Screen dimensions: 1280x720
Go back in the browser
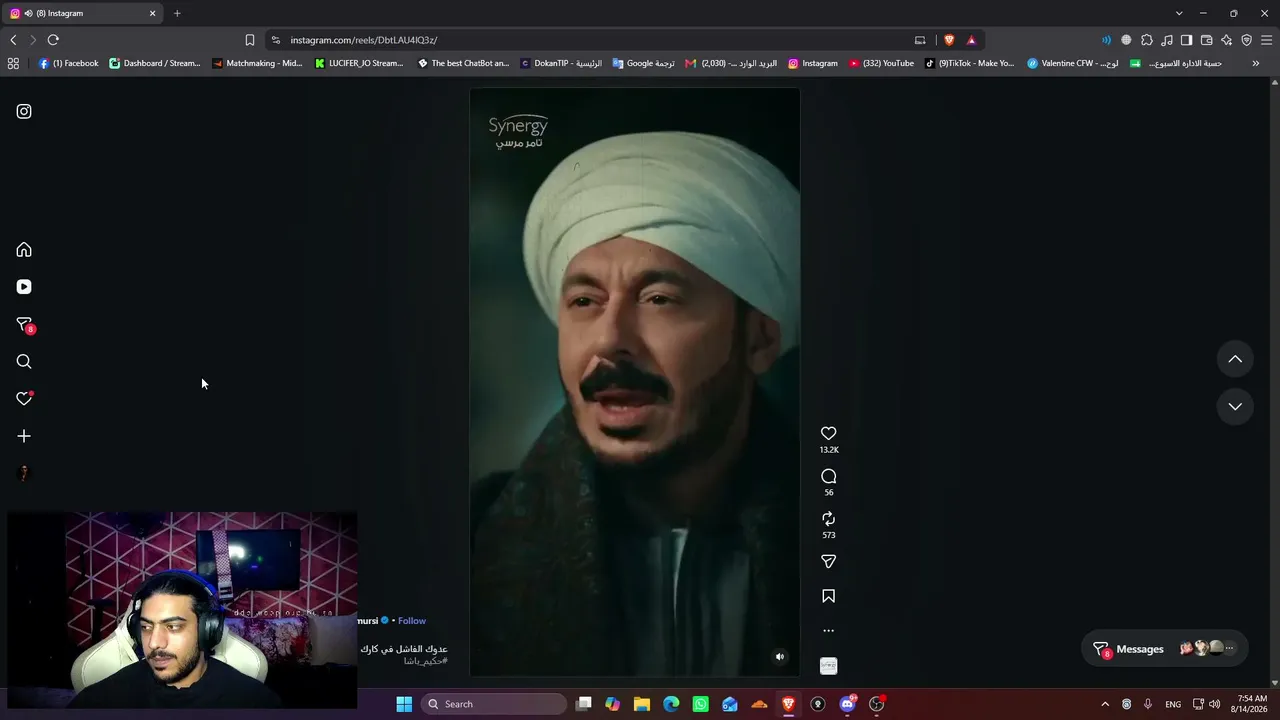coord(13,40)
